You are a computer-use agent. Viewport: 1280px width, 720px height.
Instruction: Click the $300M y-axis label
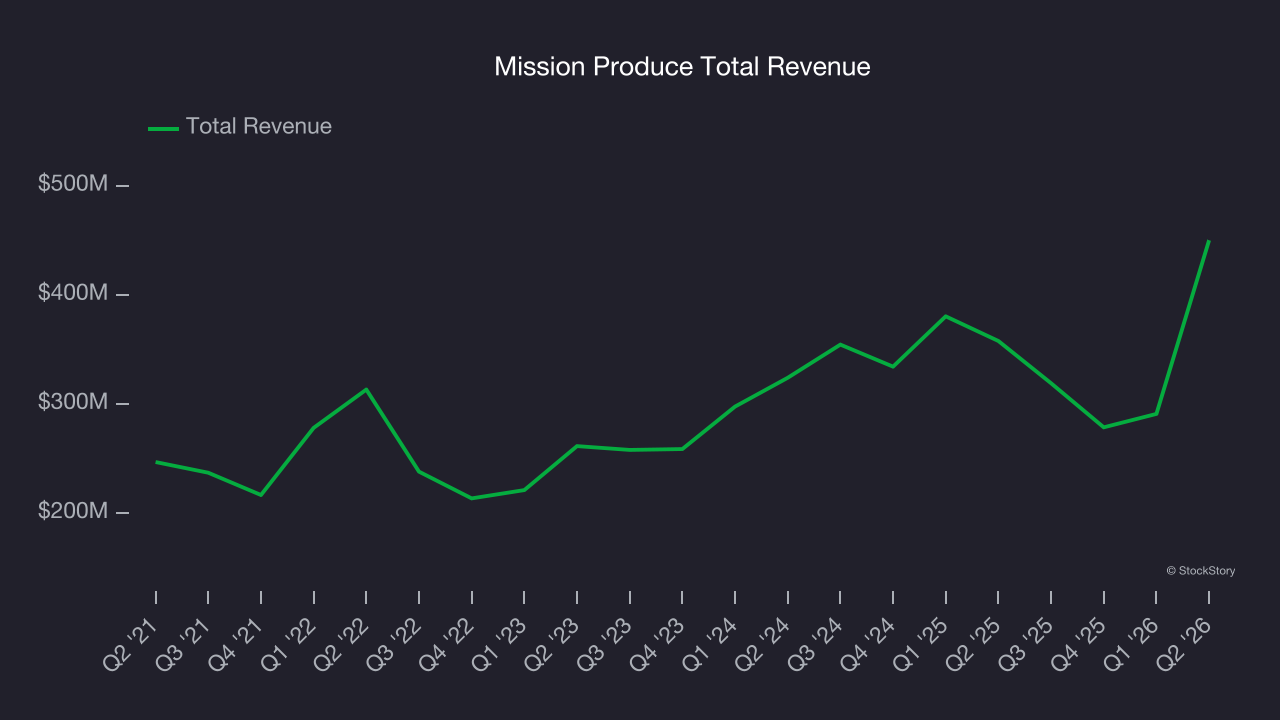pyautogui.click(x=72, y=402)
